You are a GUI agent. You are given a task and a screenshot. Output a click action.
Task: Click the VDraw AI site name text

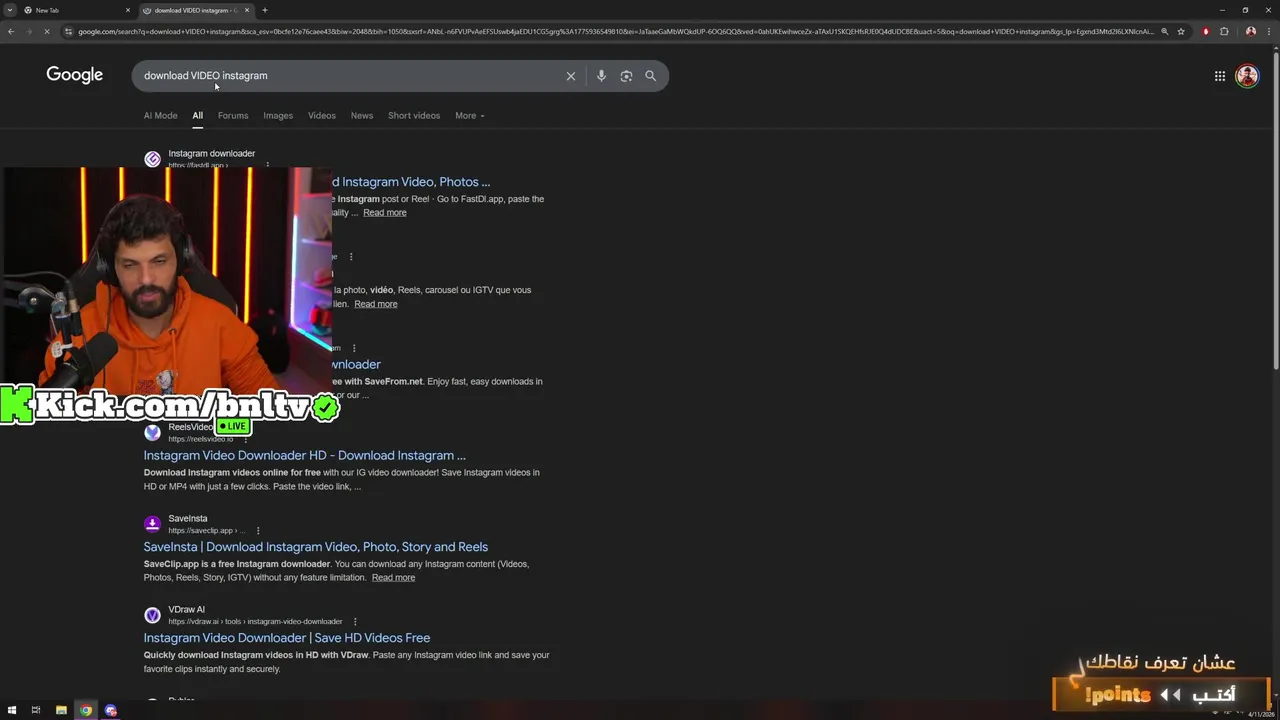coord(187,610)
